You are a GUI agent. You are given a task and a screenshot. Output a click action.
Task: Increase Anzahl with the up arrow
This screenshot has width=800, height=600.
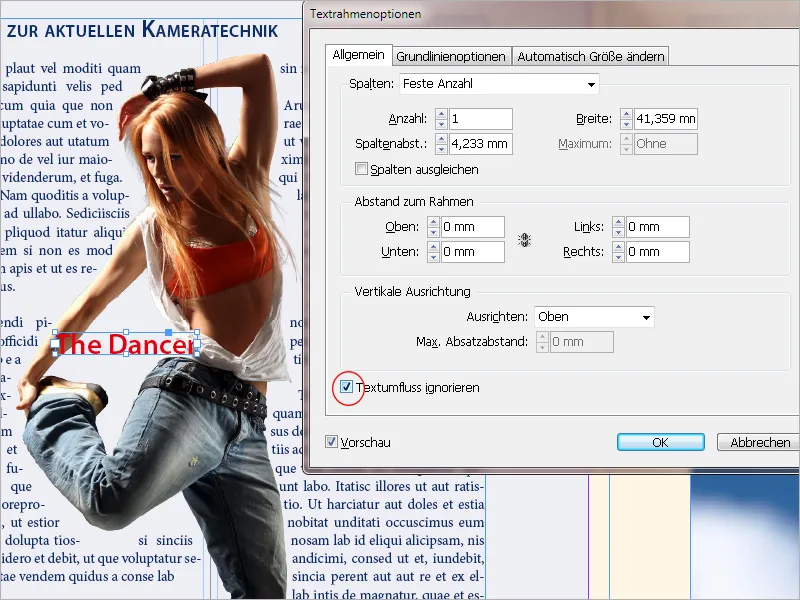tap(442, 114)
